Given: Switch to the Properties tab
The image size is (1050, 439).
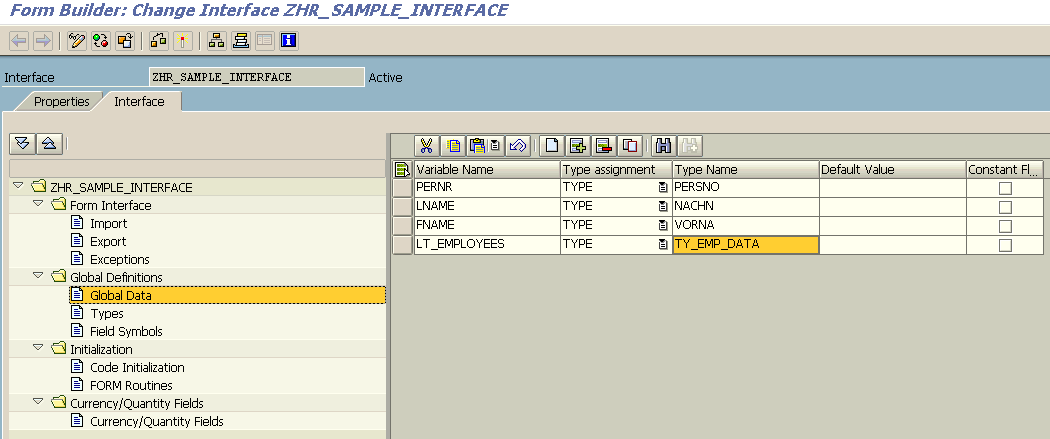Looking at the screenshot, I should [61, 101].
